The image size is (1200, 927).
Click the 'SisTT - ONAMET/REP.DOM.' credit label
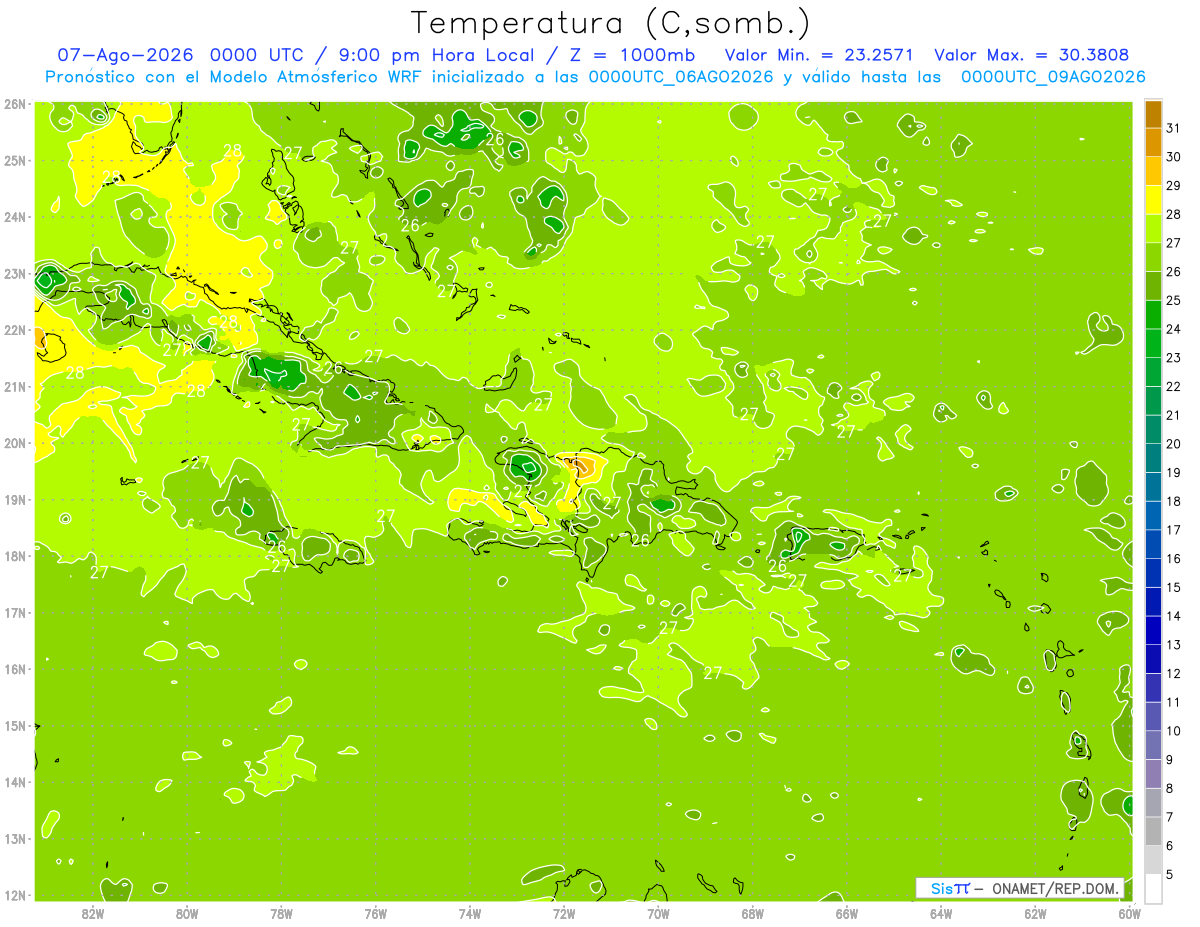pos(1020,888)
